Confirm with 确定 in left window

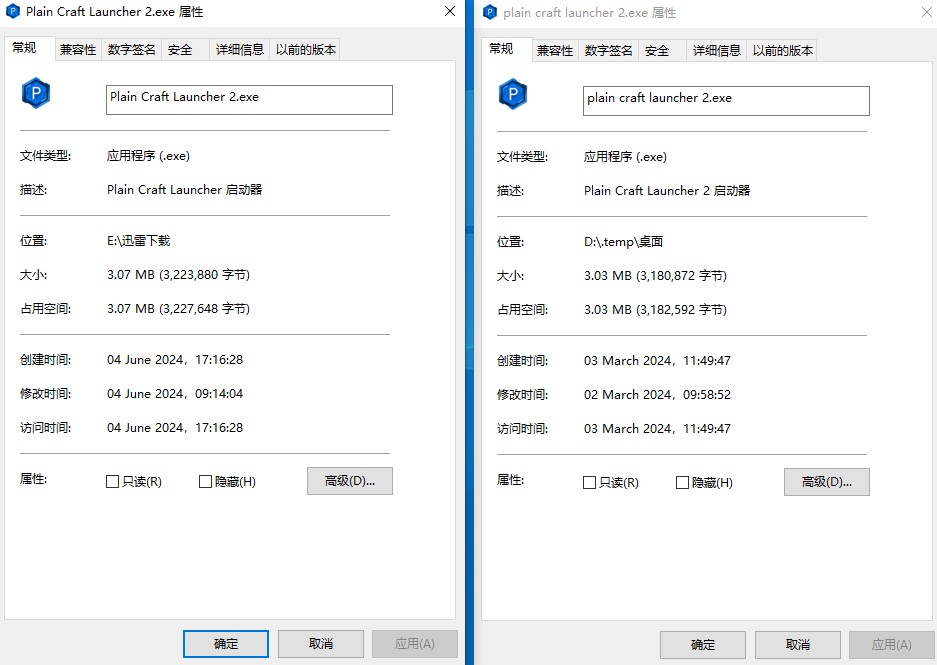pos(226,643)
